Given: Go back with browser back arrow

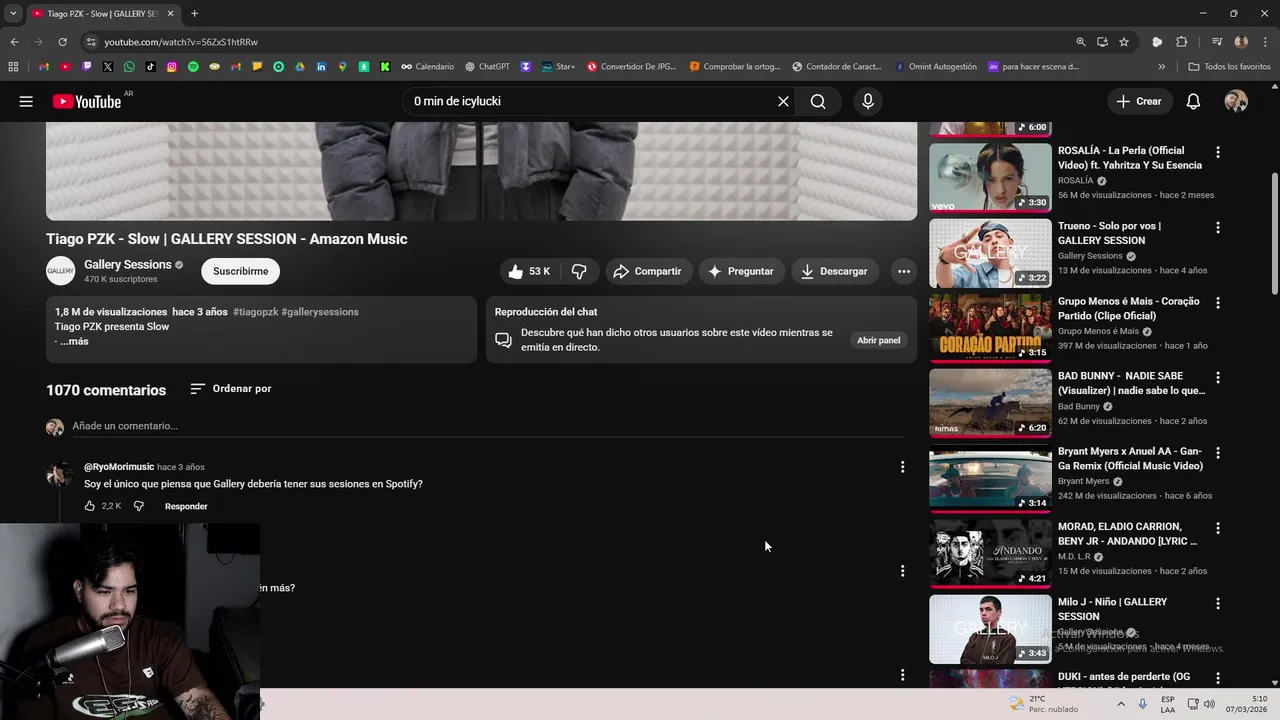Looking at the screenshot, I should pyautogui.click(x=14, y=42).
